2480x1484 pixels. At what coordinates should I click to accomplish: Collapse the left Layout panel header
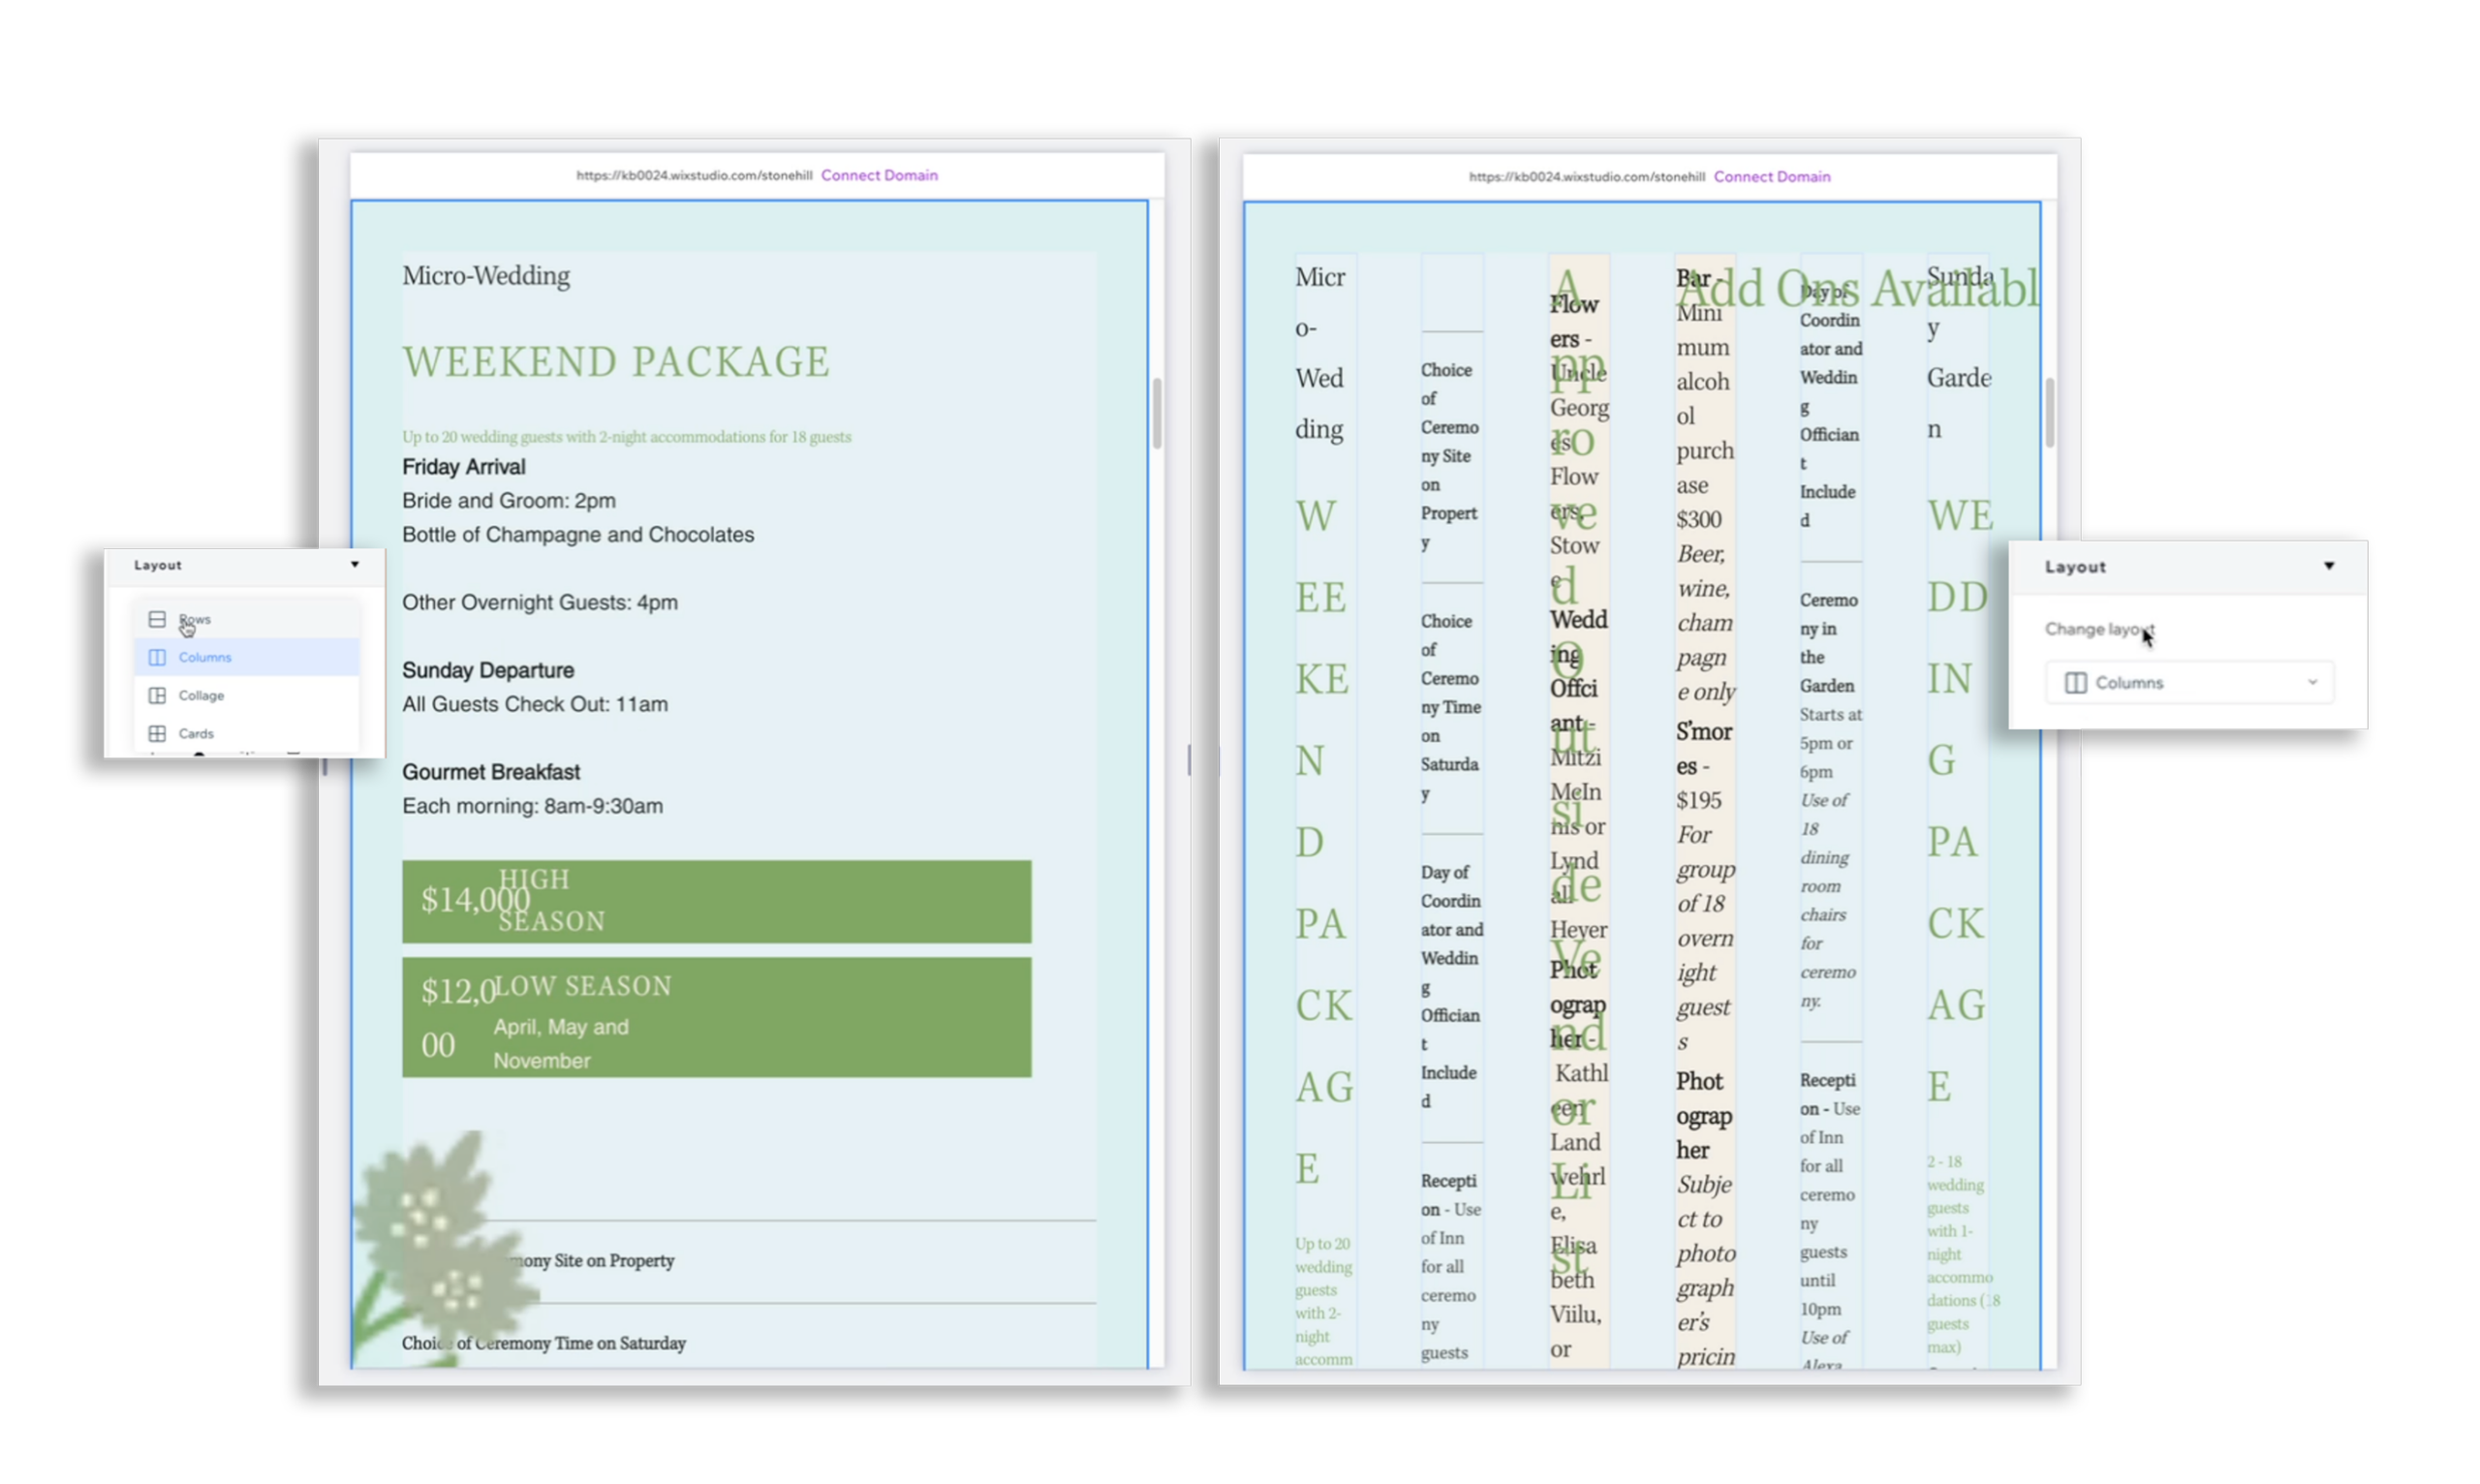pos(355,564)
